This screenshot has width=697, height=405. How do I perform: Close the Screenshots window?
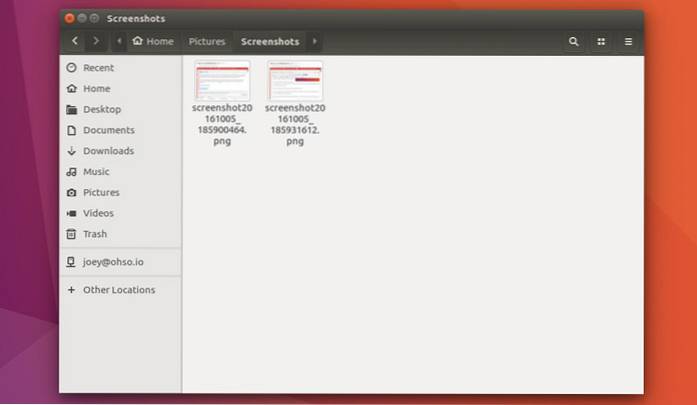click(69, 18)
